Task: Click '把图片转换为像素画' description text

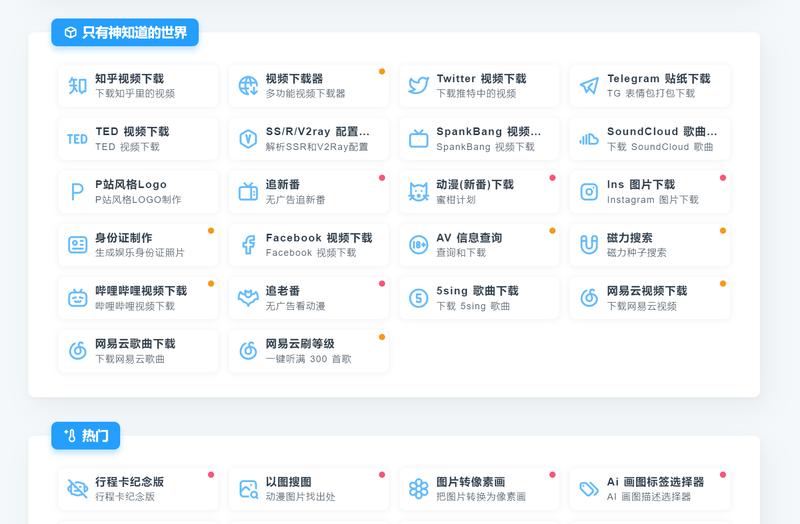Action: pyautogui.click(x=481, y=496)
